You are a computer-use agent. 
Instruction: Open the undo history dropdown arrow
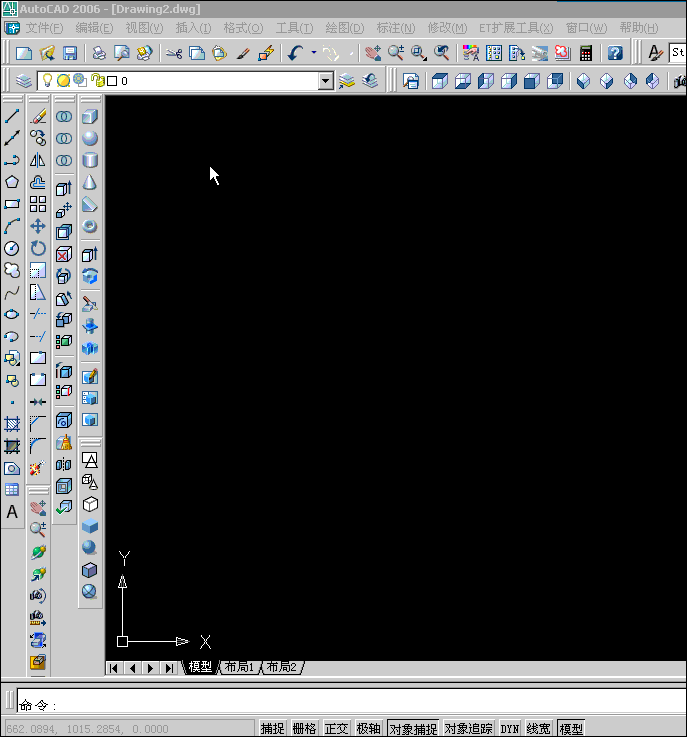(x=314, y=53)
